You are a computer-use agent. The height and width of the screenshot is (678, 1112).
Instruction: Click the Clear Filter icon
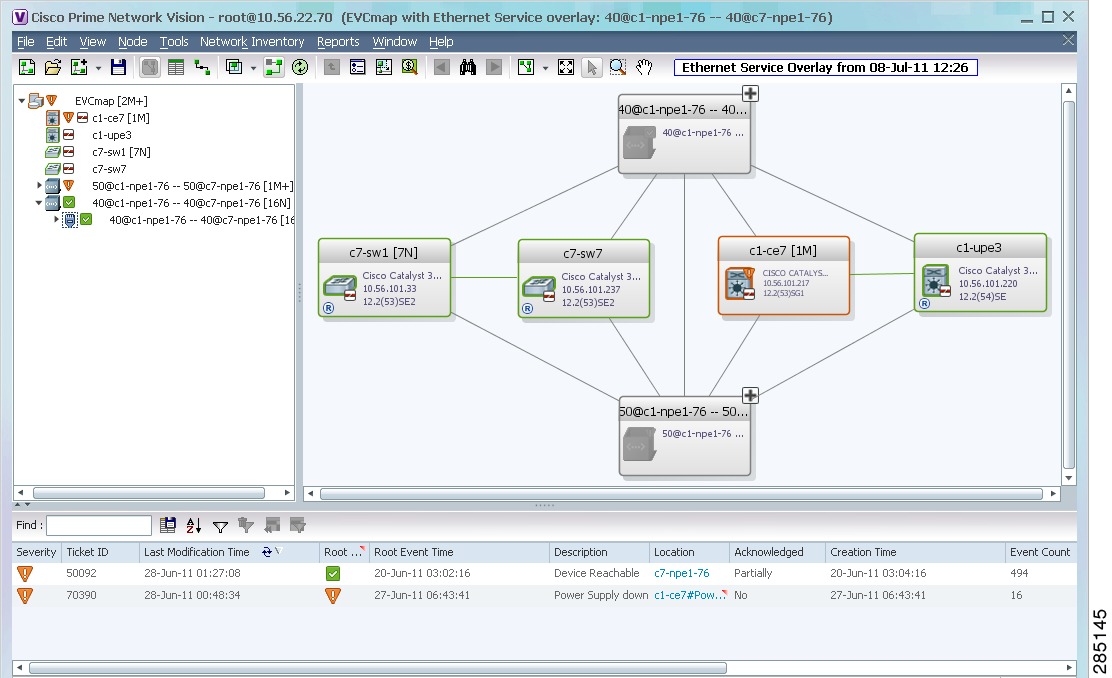[x=246, y=526]
